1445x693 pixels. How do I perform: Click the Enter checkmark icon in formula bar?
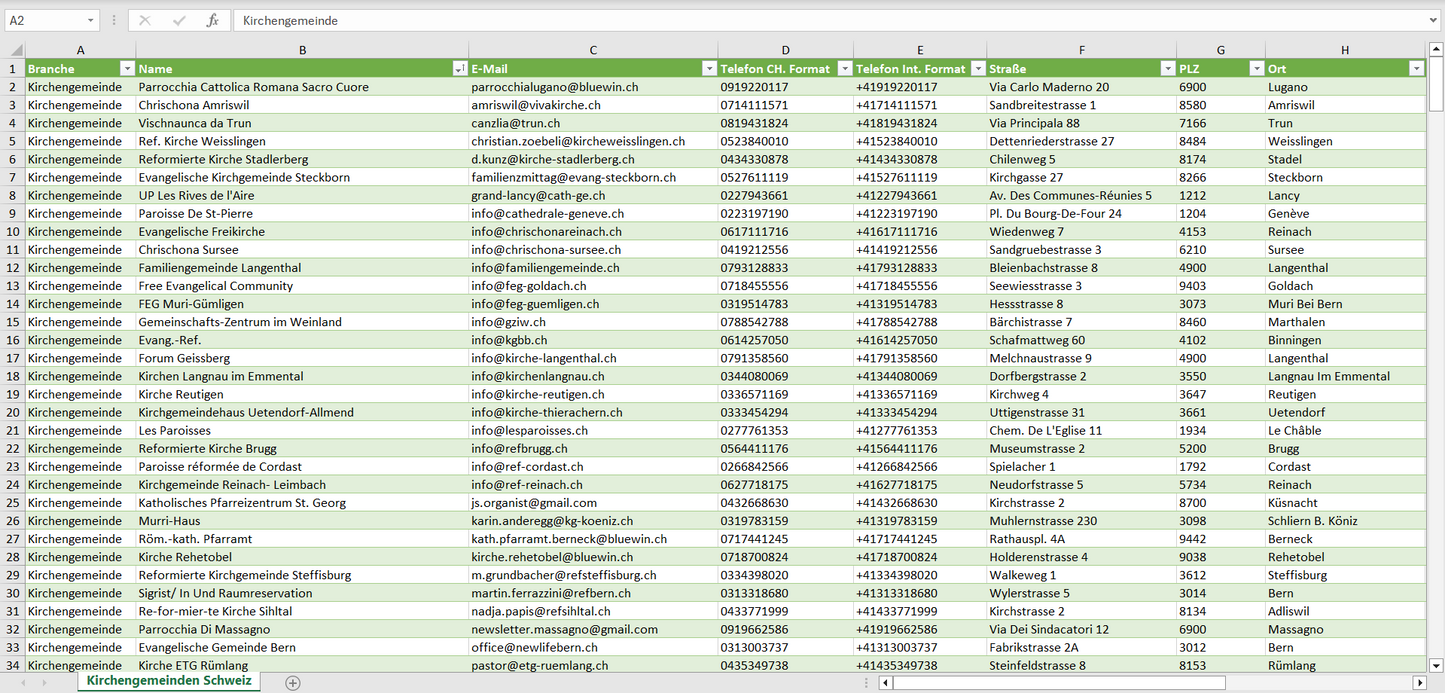(179, 20)
